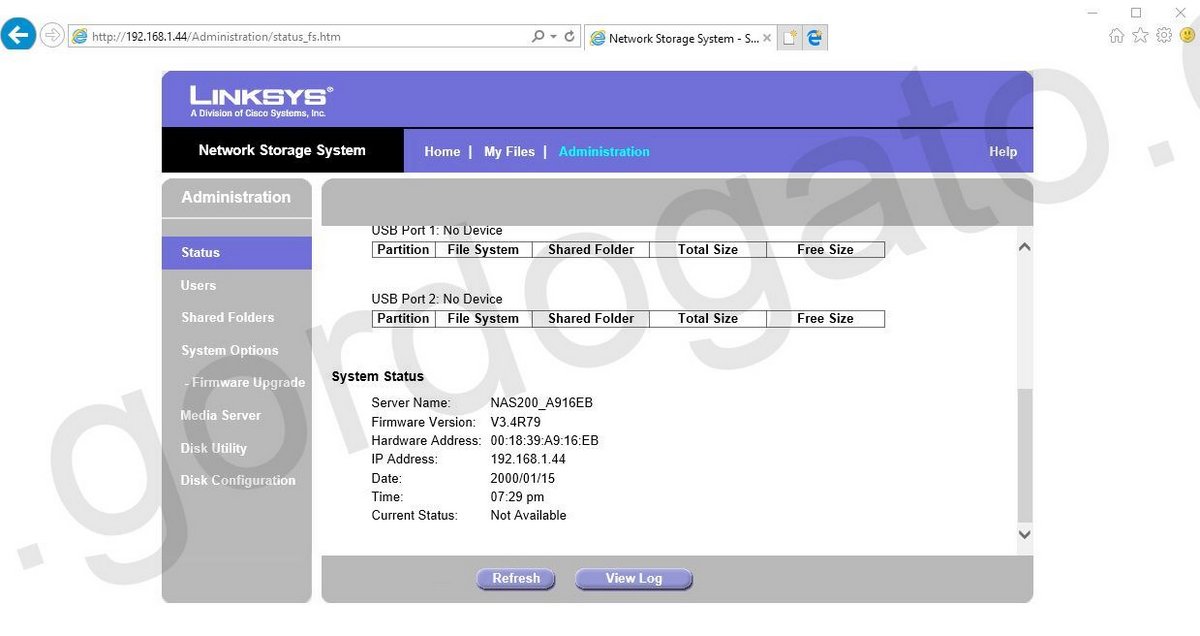Click the View Log button
Screen dimensions: 1200x636
(633, 578)
